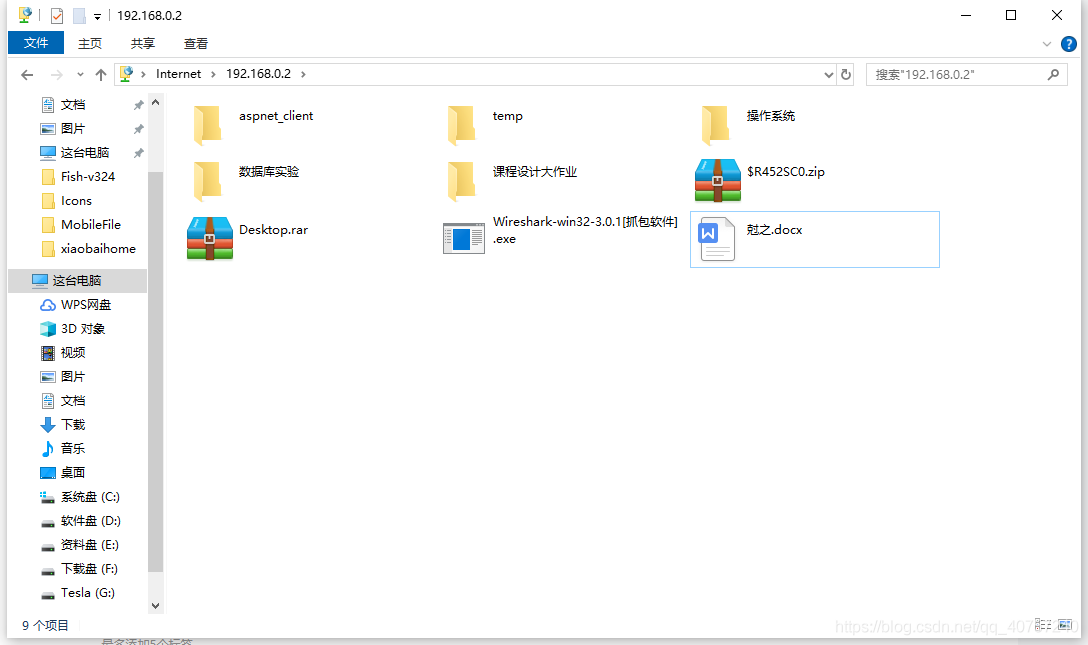Switch to large icons view in status bar
The width and height of the screenshot is (1088, 645).
[1064, 625]
